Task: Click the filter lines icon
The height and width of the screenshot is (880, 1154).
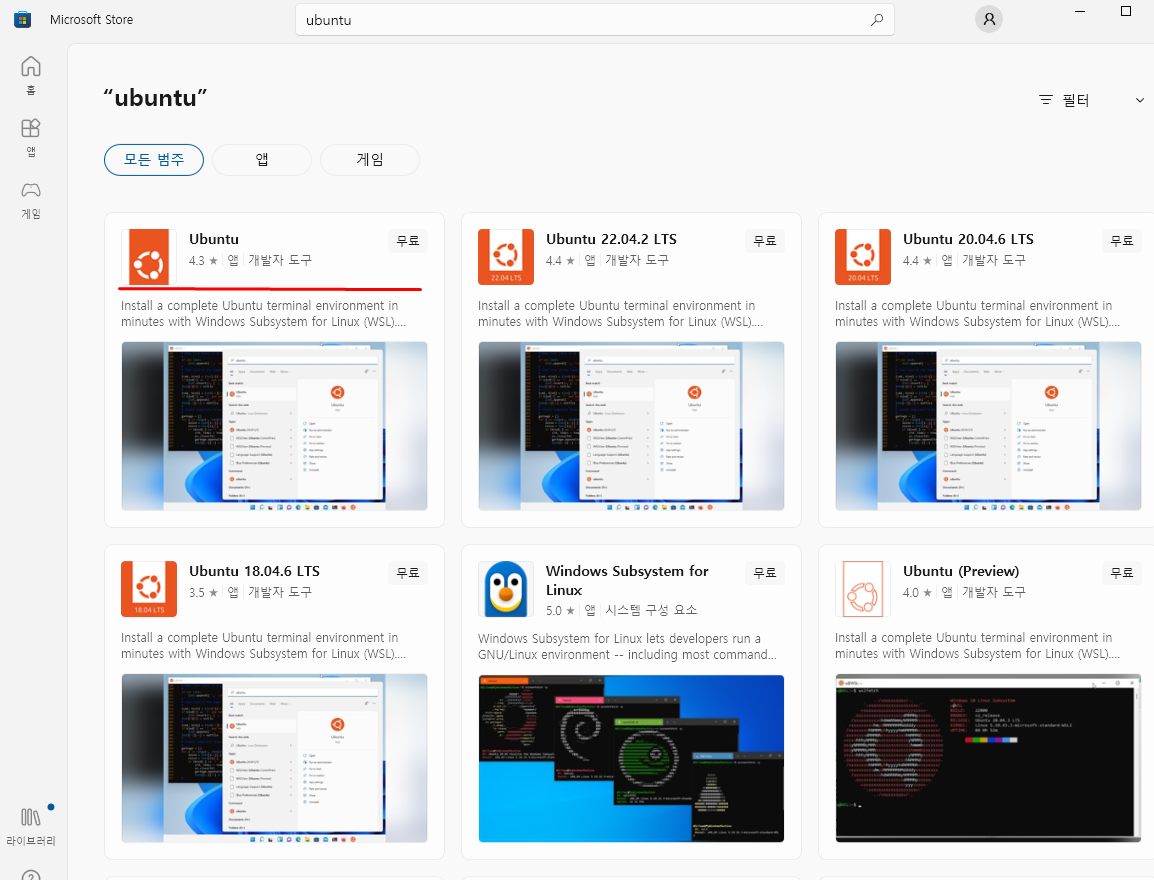Action: pos(1046,100)
